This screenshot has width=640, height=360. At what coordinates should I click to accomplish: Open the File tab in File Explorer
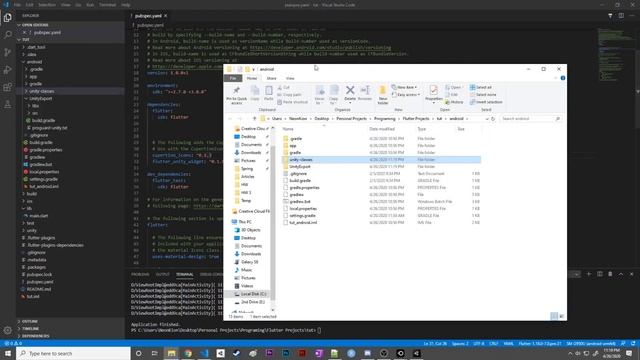233,78
